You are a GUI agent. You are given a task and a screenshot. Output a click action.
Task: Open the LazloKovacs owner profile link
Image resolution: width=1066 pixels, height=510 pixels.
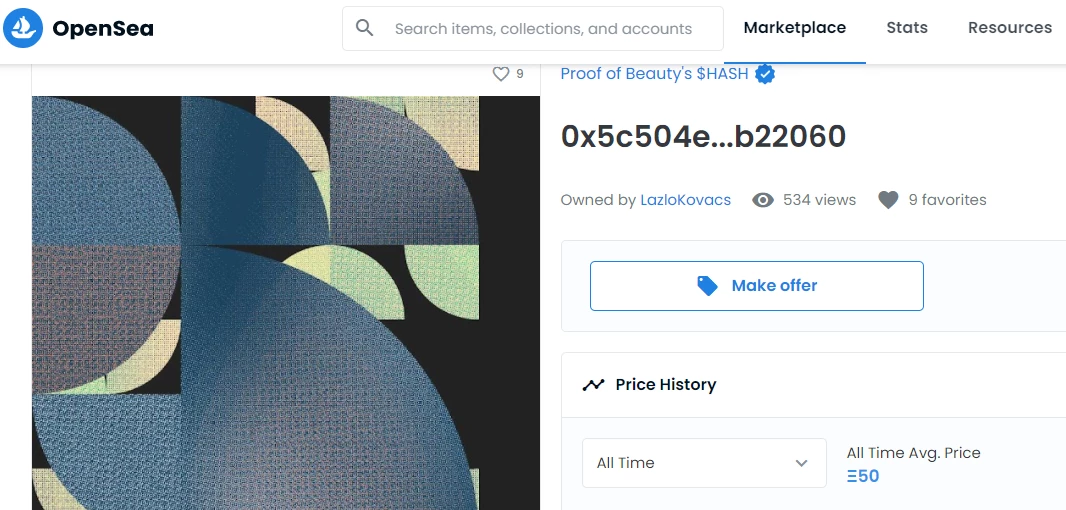click(x=685, y=200)
